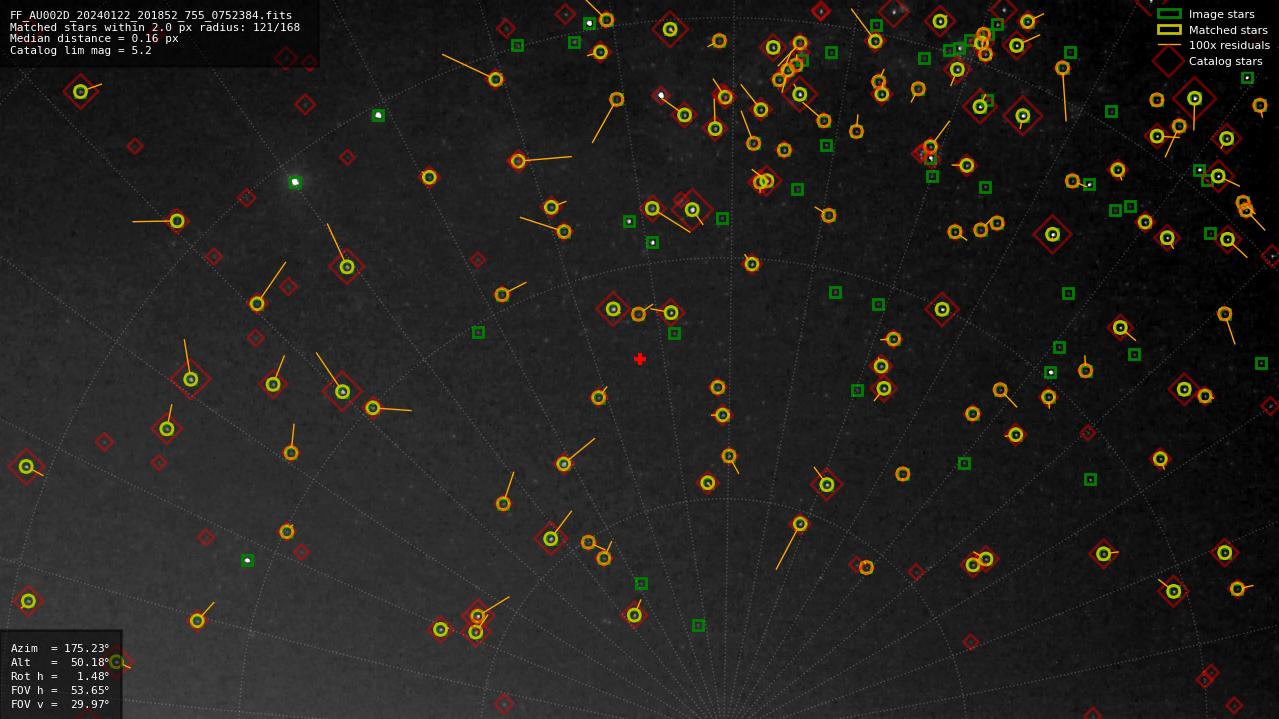1279x719 pixels.
Task: Click the red cross at the image center
Action: [x=640, y=359]
